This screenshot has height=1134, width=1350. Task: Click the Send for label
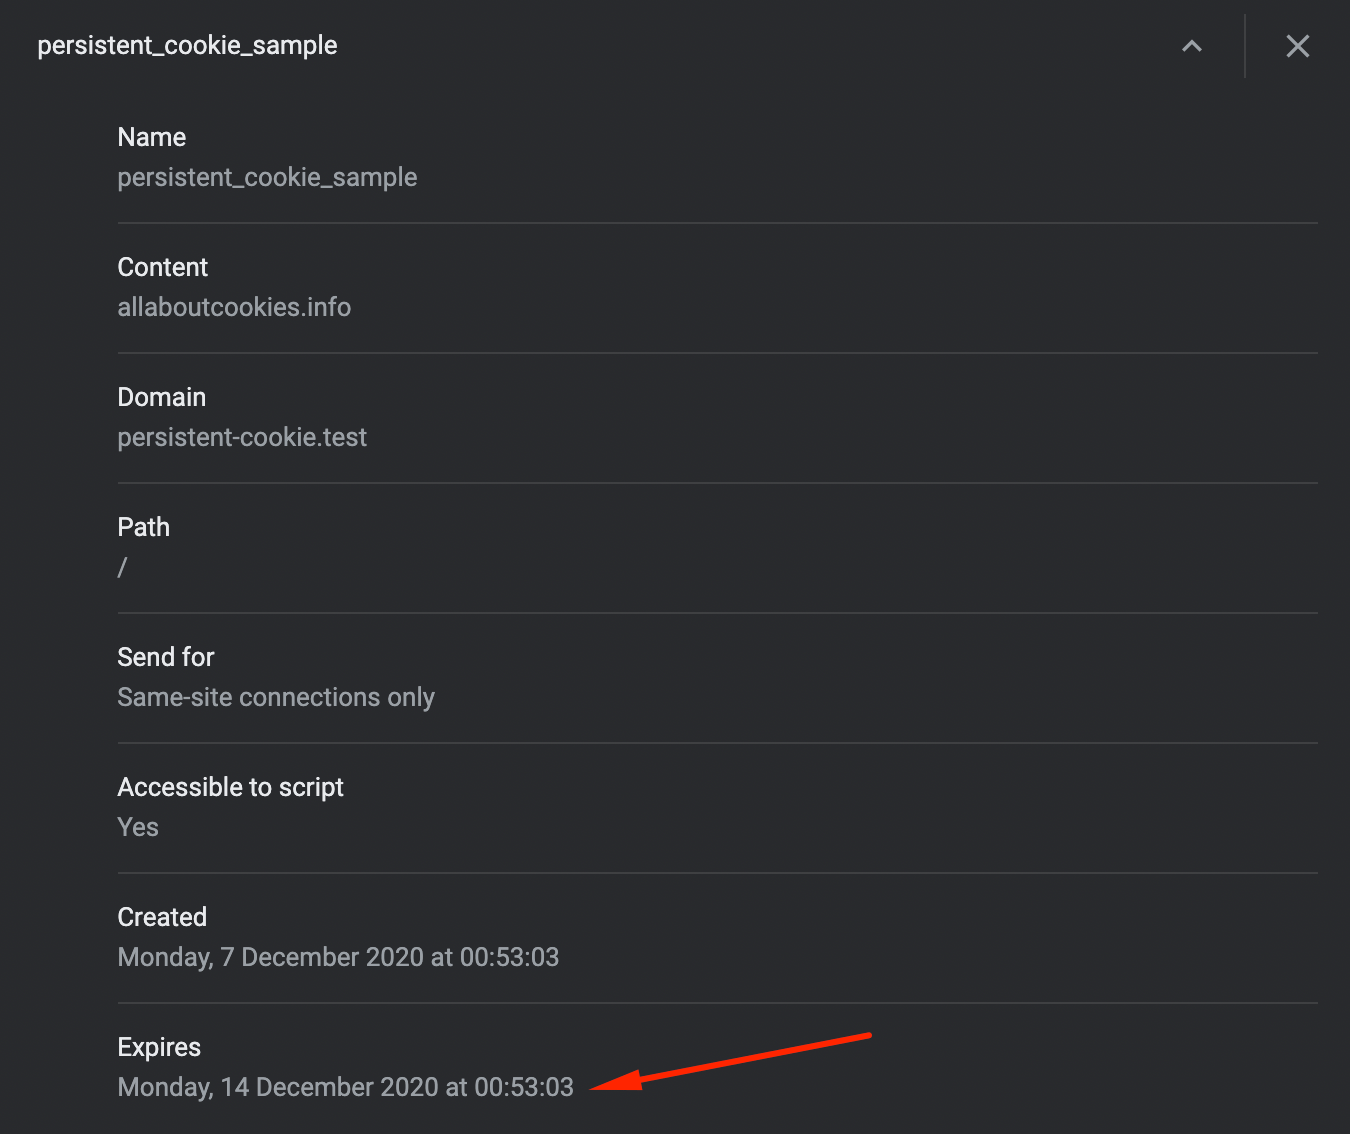(x=166, y=657)
